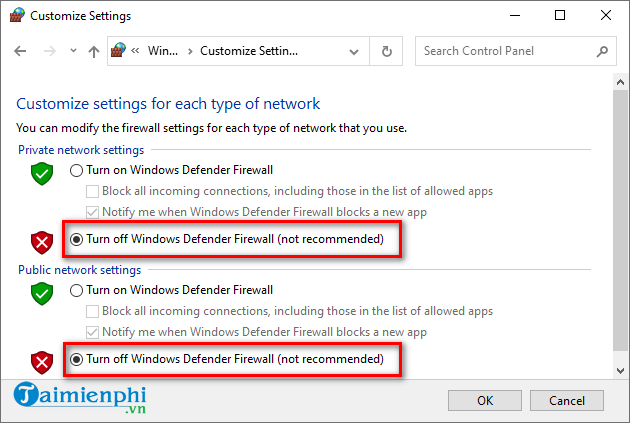Click the firewall icon in the address bar

[x=121, y=51]
